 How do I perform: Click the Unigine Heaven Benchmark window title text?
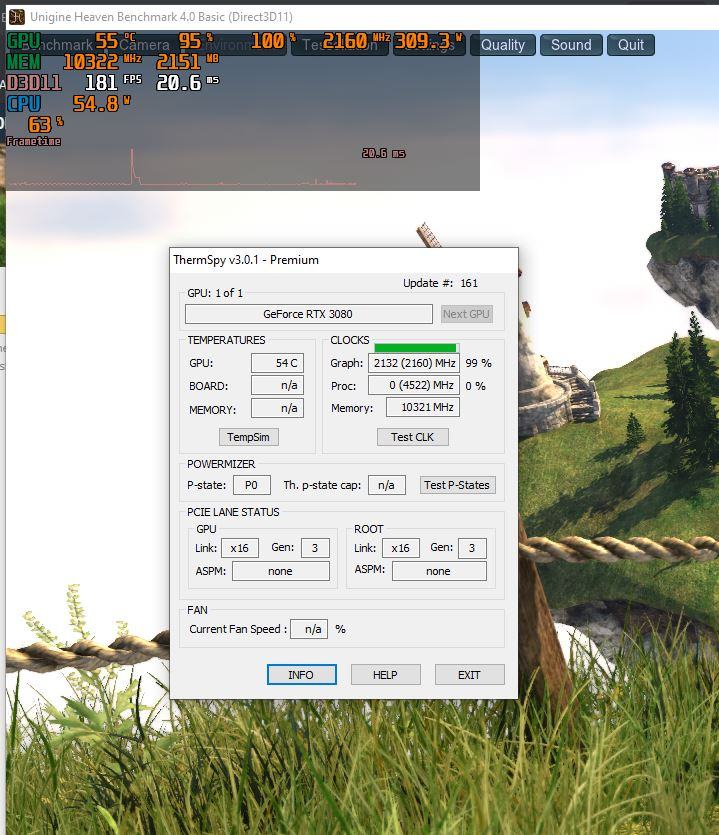[x=161, y=17]
